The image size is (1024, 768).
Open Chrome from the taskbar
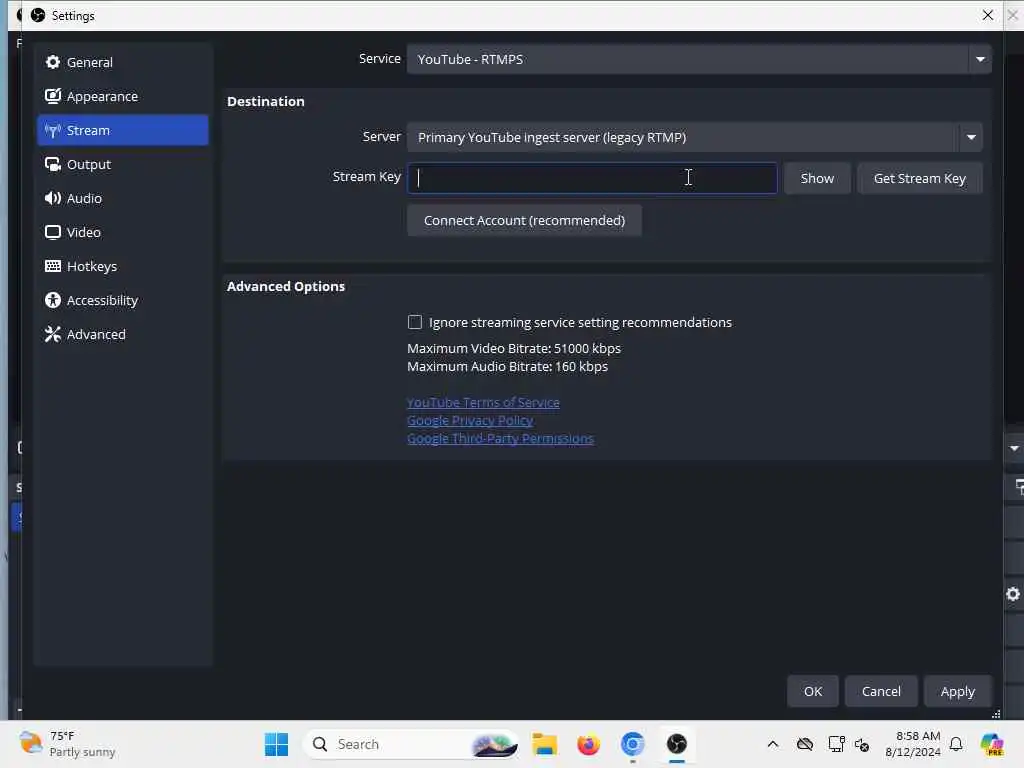[632, 744]
